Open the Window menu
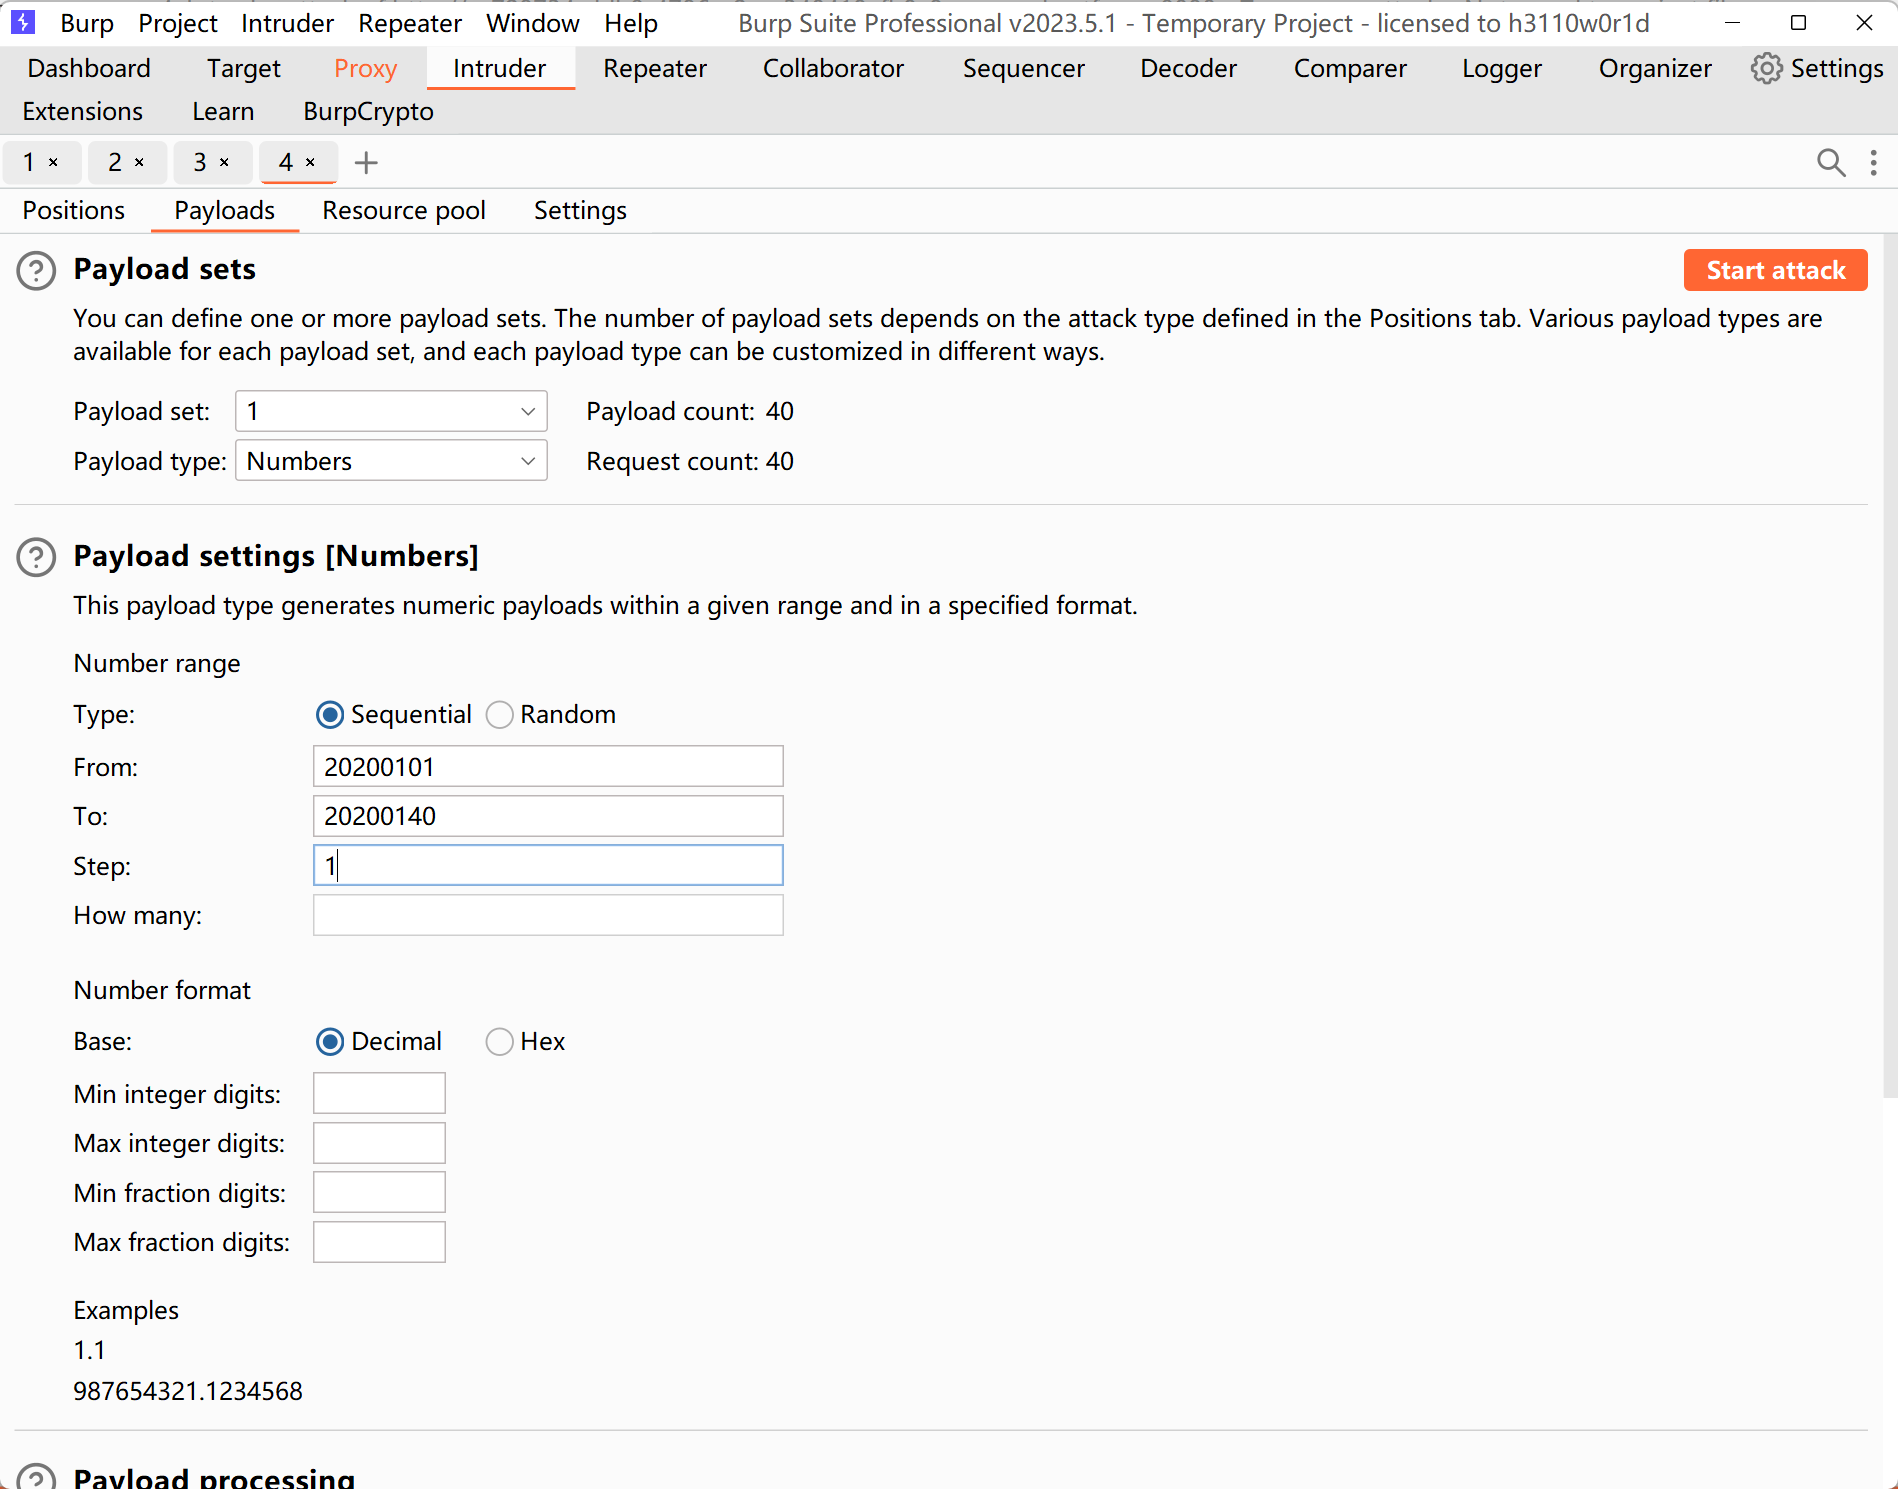Screen dimensions: 1898x1489 coord(533,23)
